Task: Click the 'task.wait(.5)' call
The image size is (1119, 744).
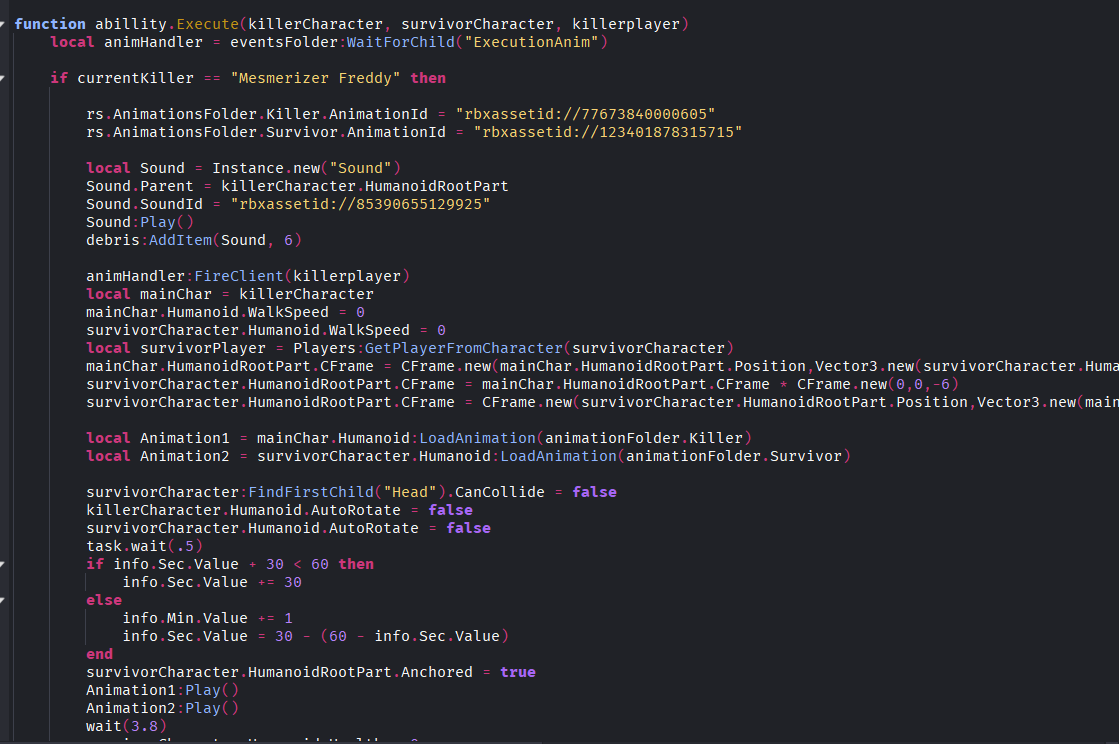Action: coord(145,546)
